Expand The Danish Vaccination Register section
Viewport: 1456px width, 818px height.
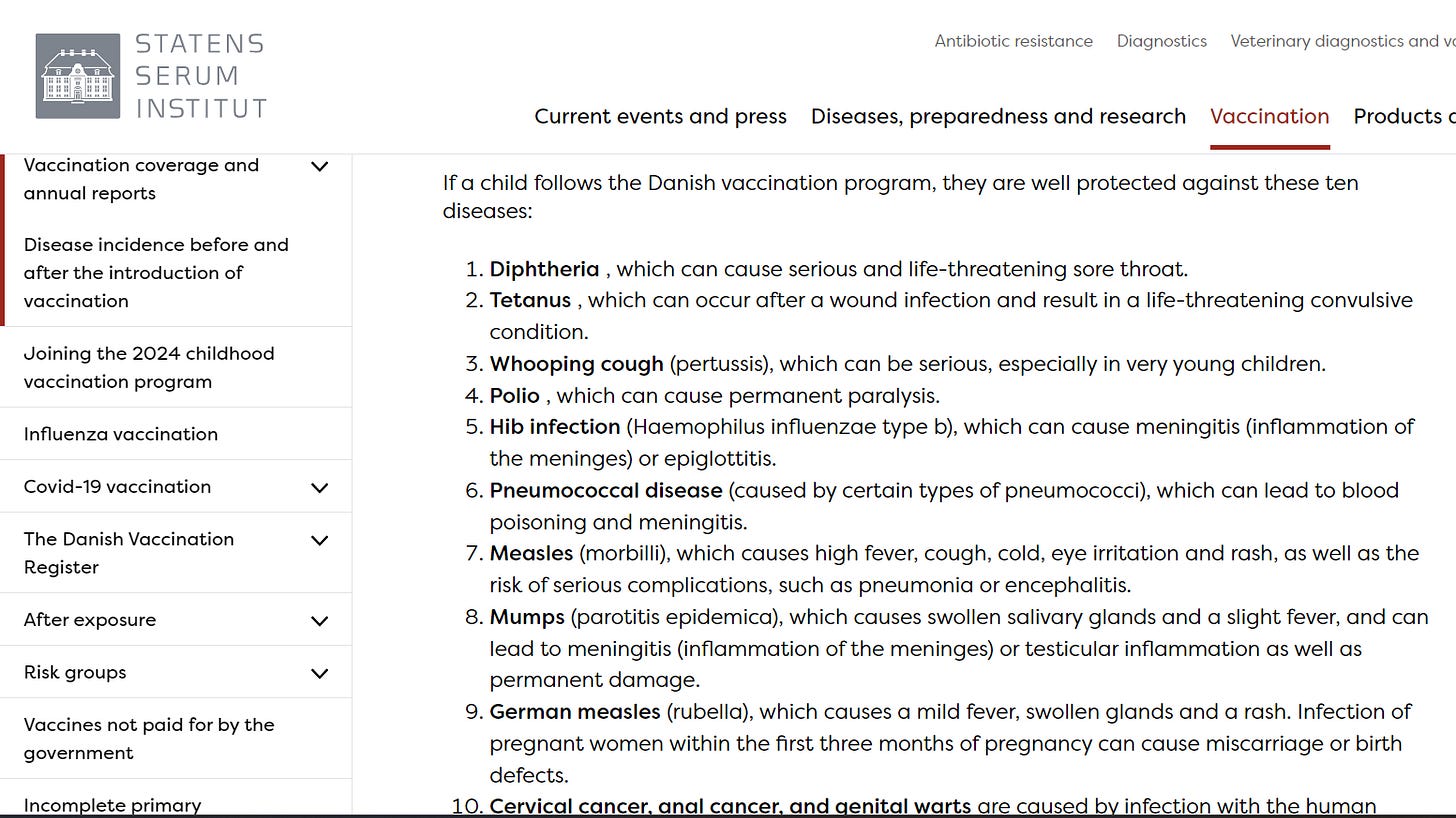320,541
